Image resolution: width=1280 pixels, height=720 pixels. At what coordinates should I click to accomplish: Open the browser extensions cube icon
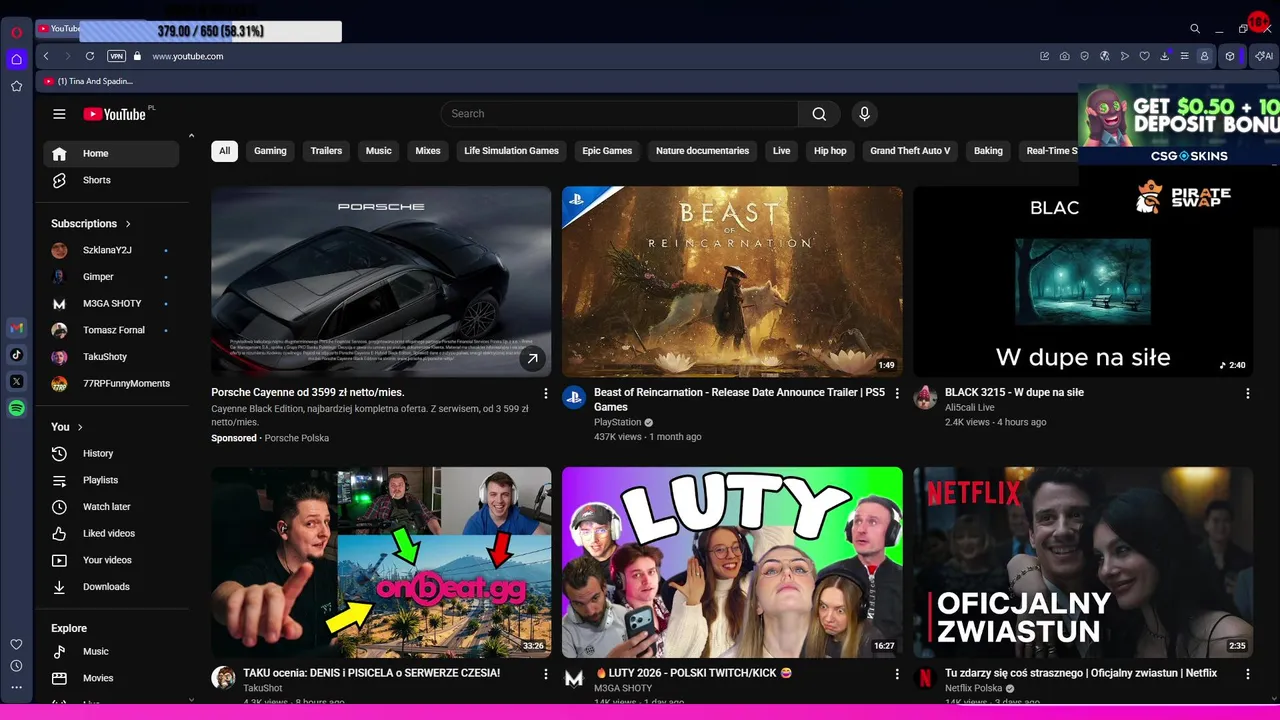tap(1230, 56)
